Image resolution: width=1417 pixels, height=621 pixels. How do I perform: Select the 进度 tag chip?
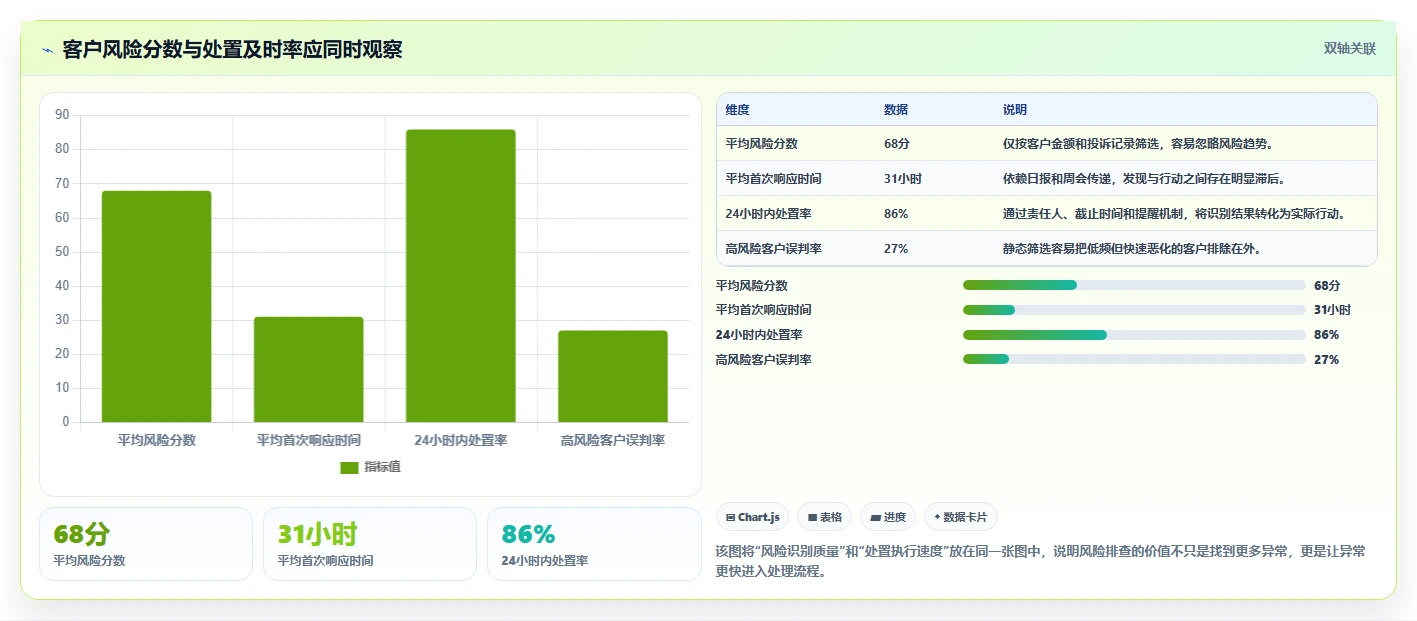(888, 517)
